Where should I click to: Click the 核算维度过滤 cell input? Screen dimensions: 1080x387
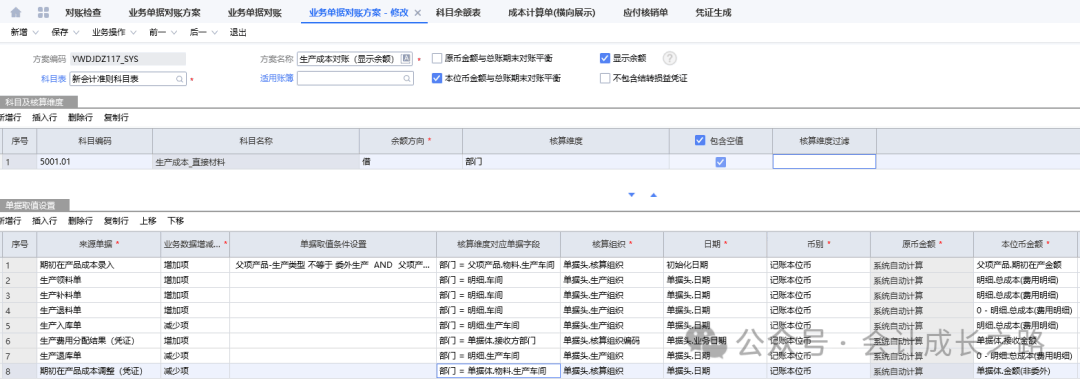(x=824, y=162)
